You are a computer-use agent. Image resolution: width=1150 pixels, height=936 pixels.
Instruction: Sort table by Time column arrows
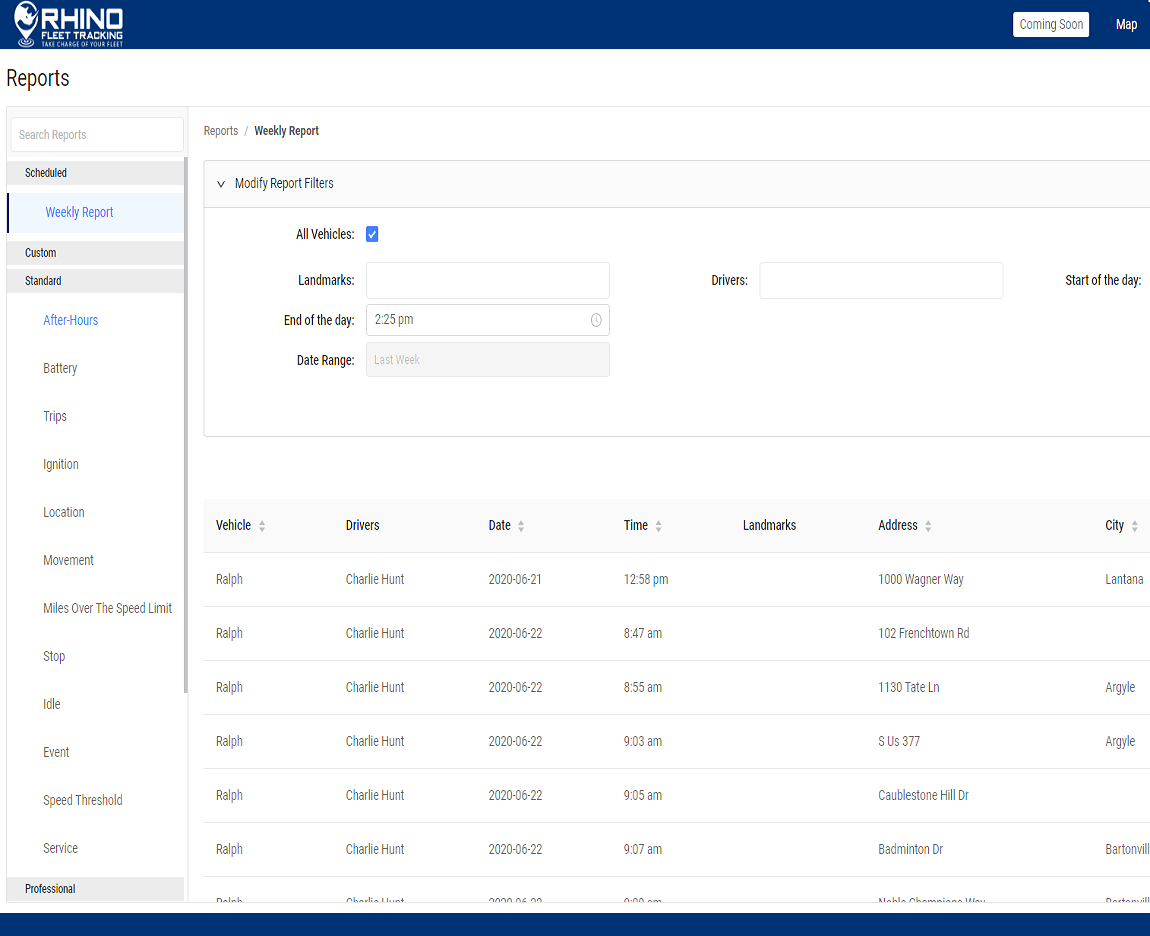click(x=658, y=526)
